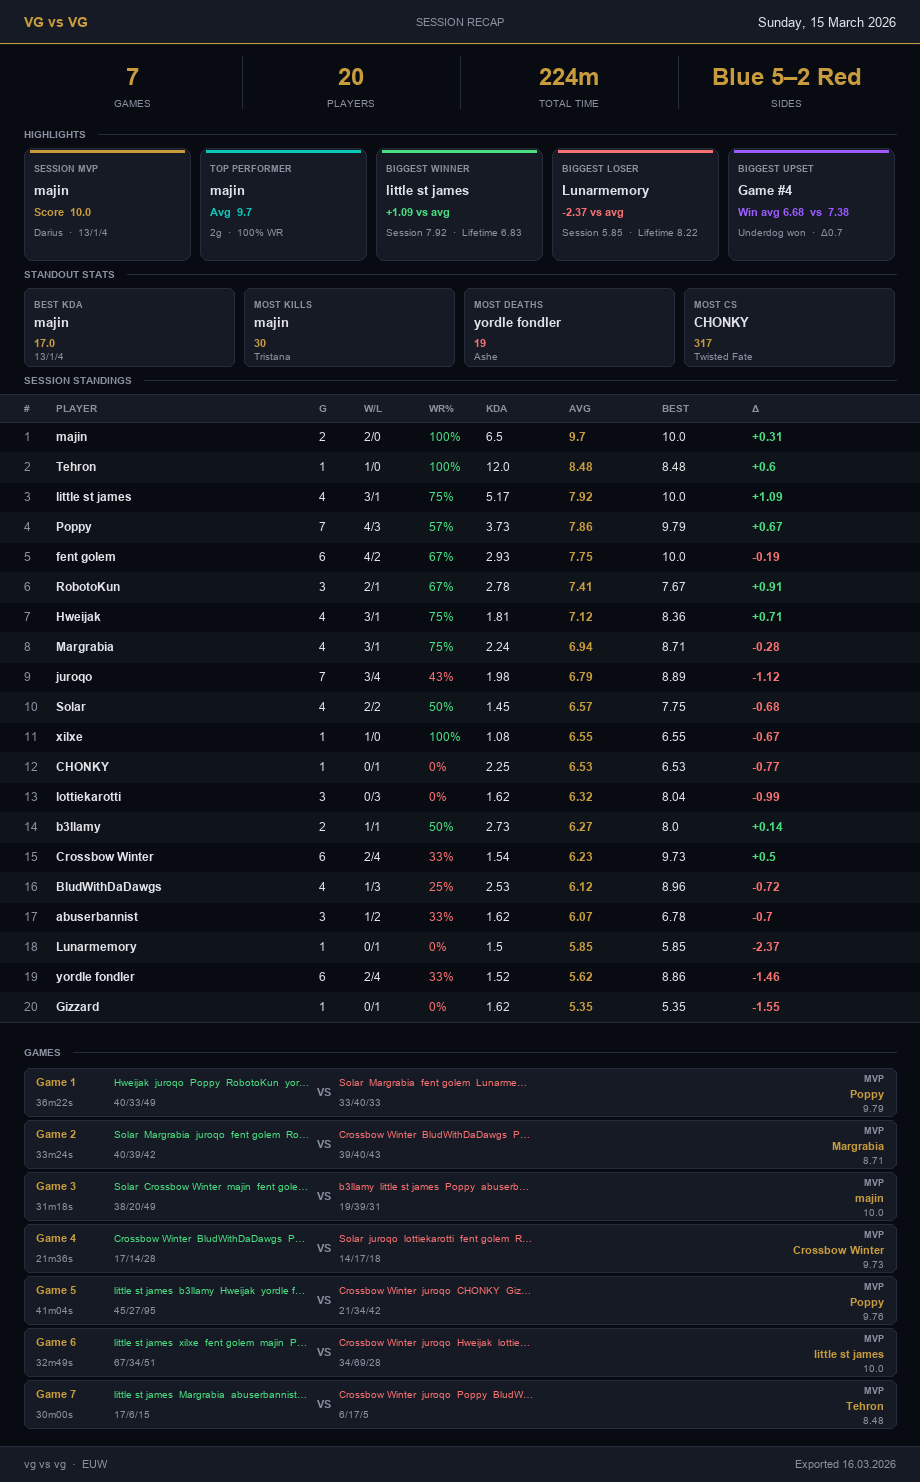Open the Top Performer highlight card
The image size is (920, 1482).
pyautogui.click(x=283, y=205)
